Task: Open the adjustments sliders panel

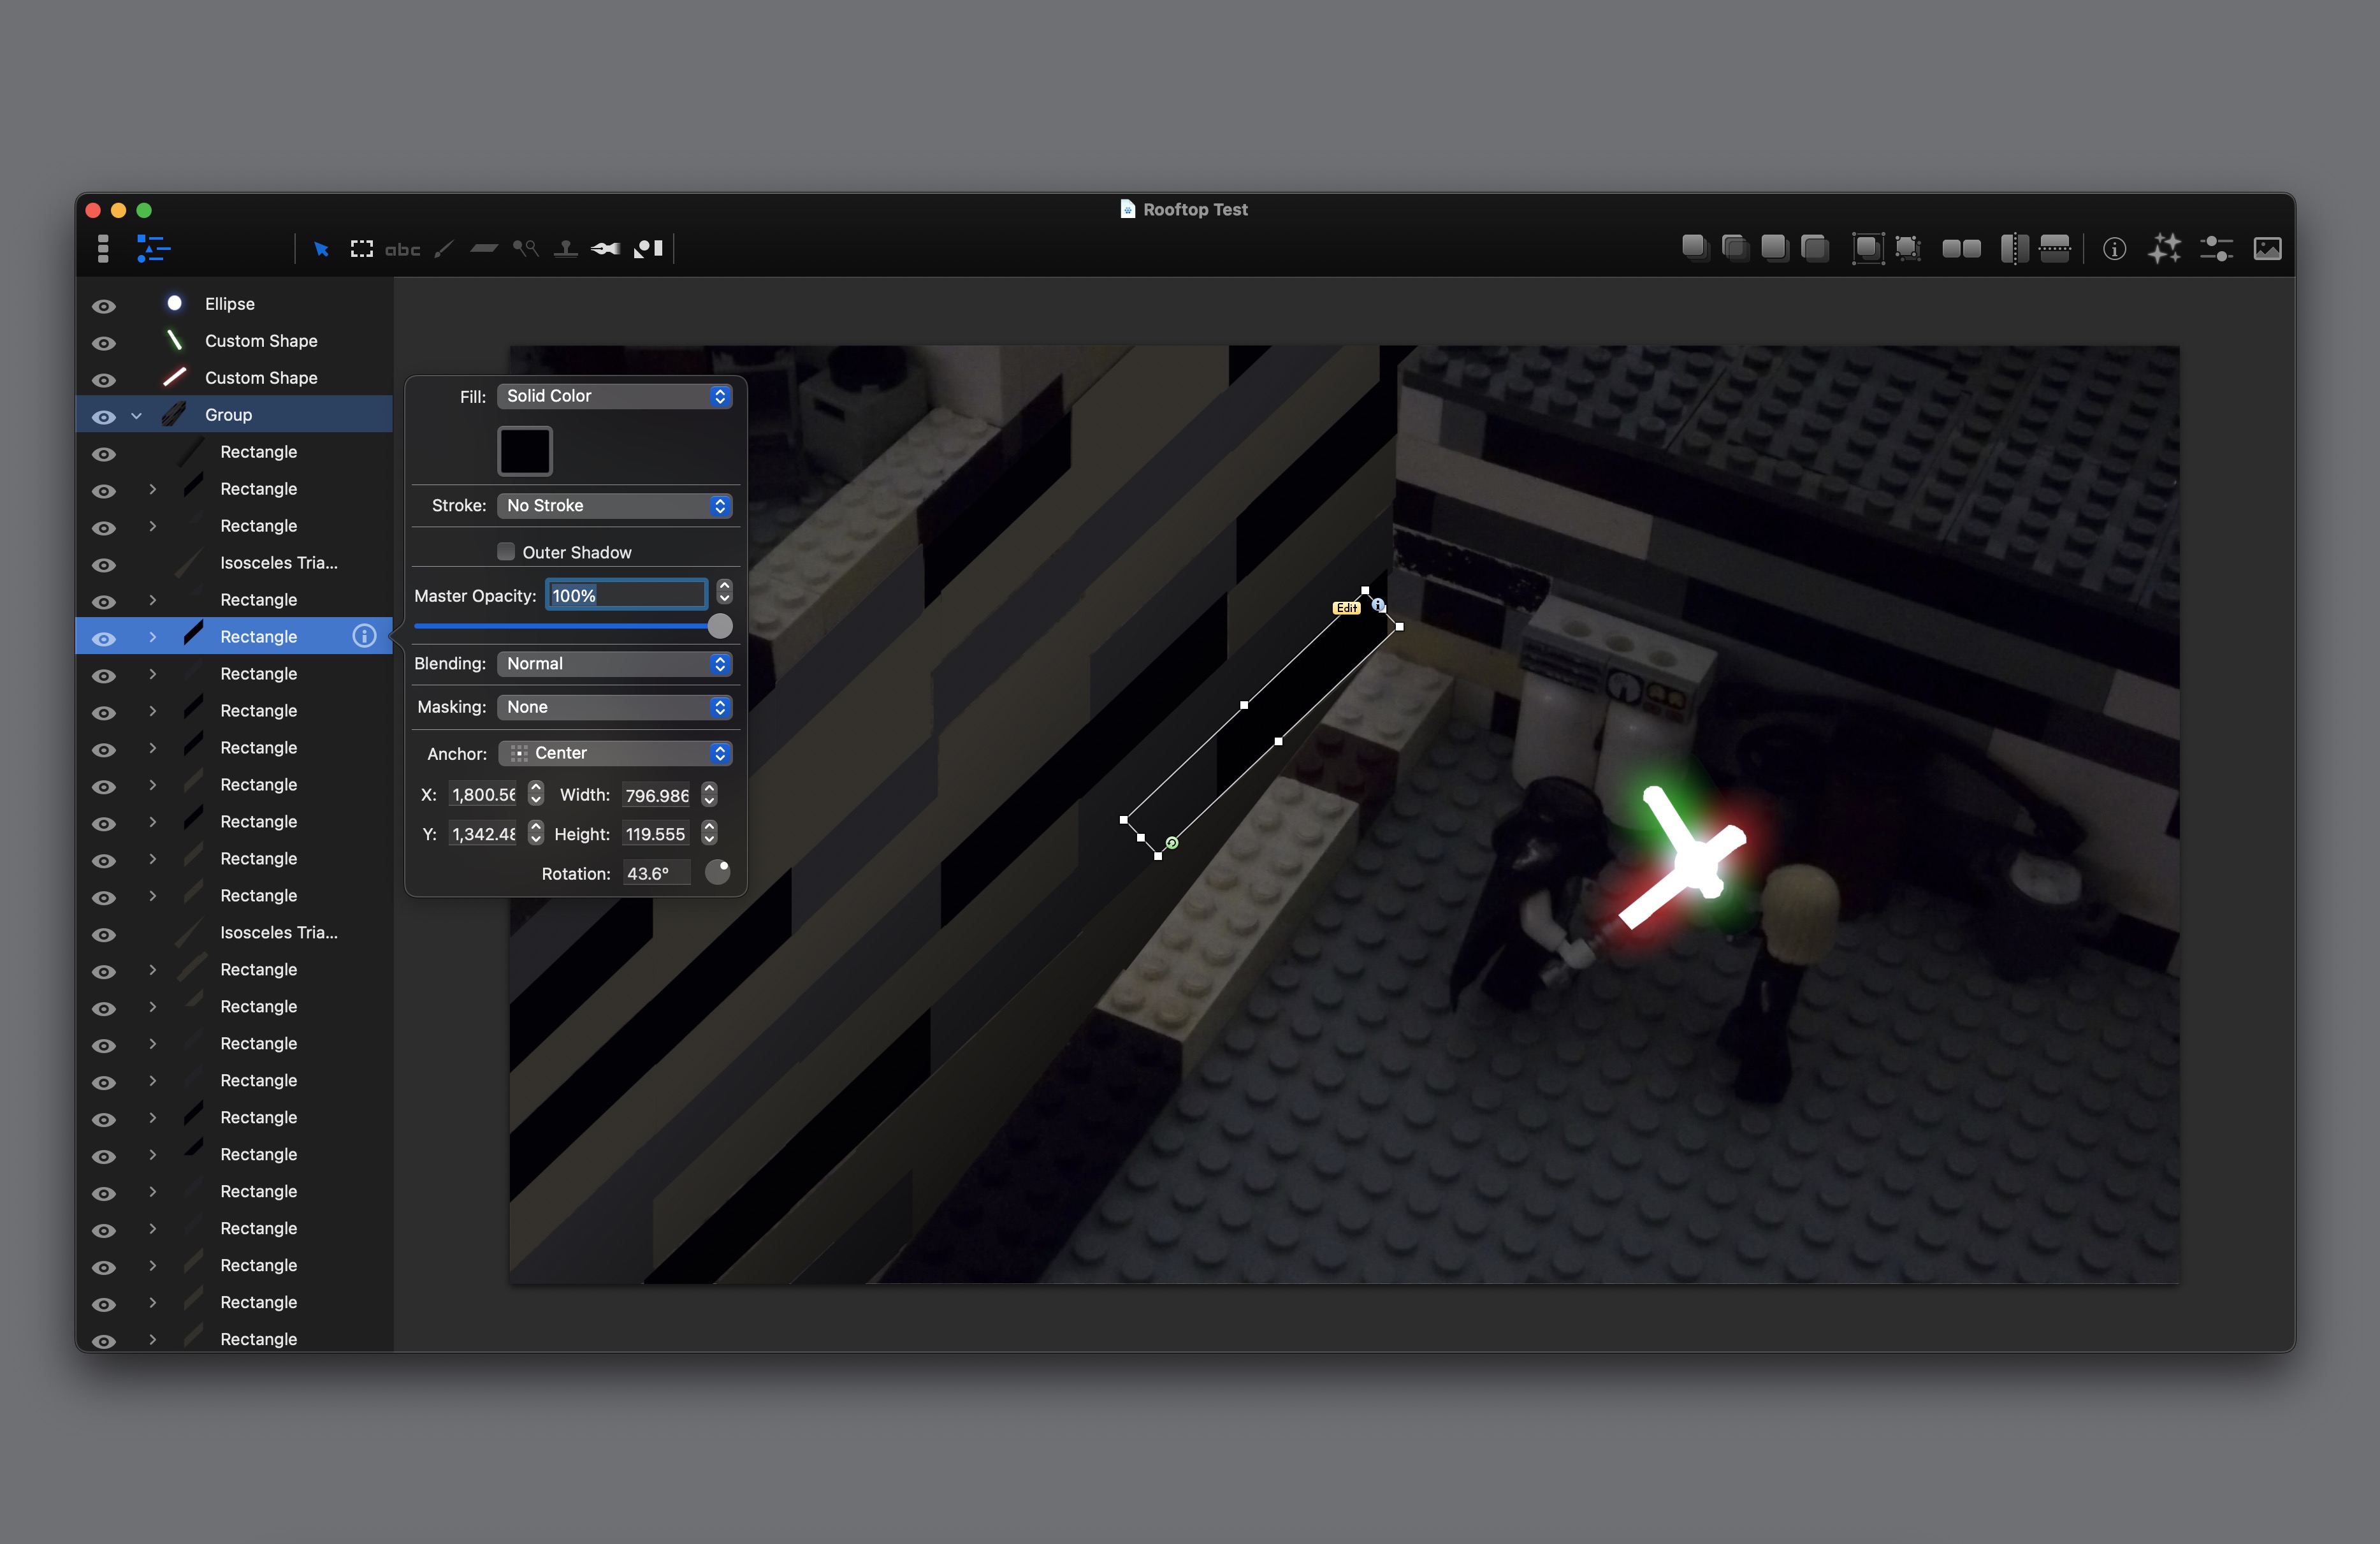Action: coord(2216,249)
